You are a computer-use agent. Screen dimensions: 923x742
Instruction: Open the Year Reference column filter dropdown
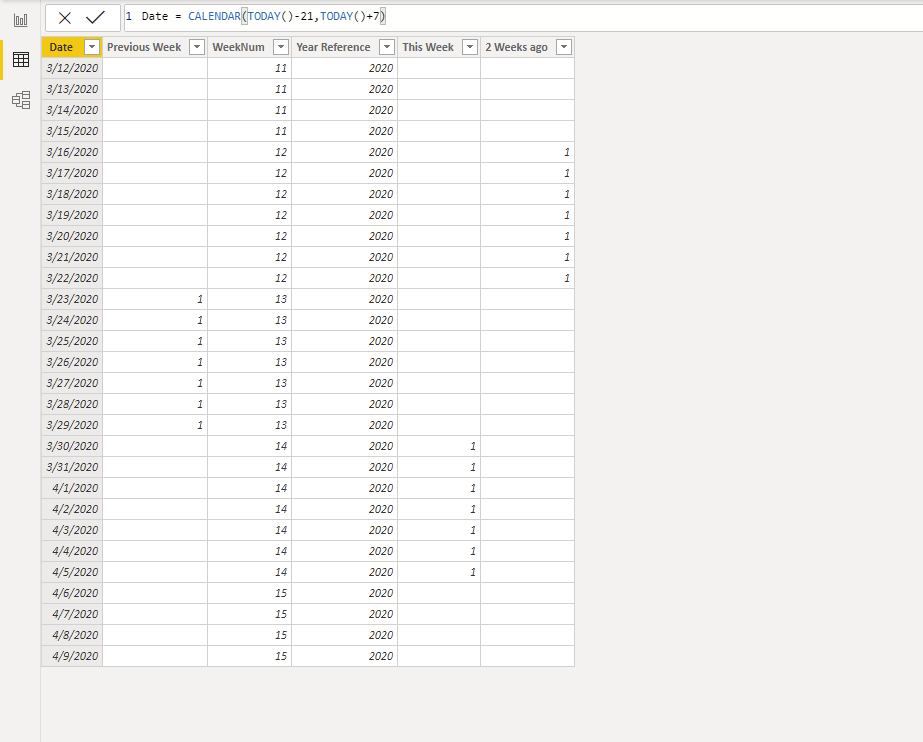[x=387, y=47]
